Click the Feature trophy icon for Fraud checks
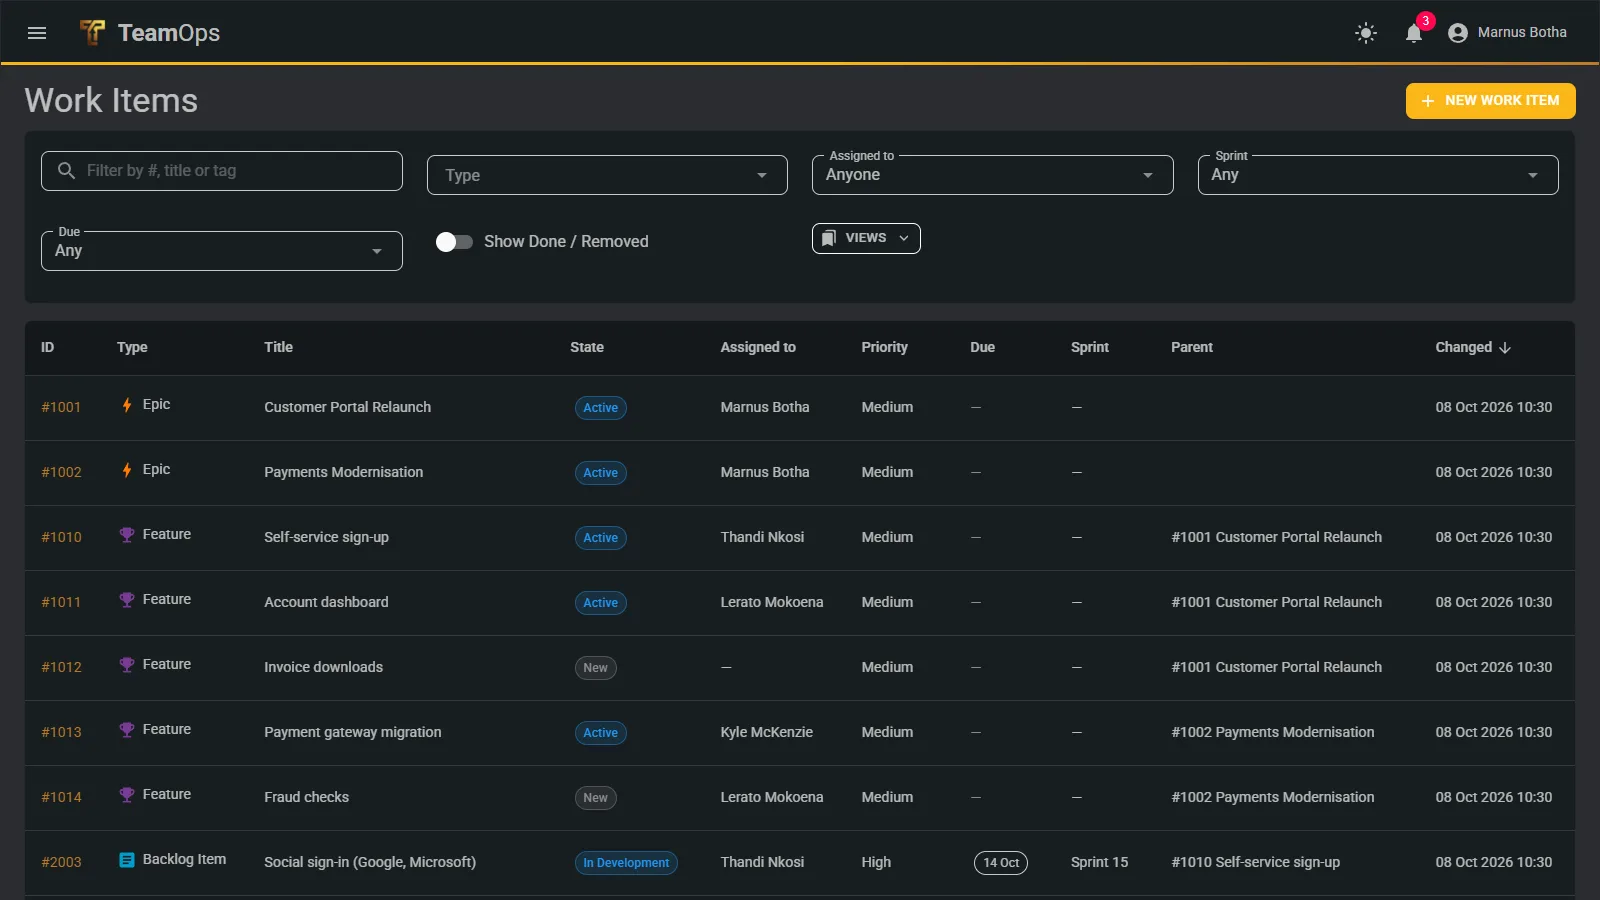The height and width of the screenshot is (900, 1600). 127,795
